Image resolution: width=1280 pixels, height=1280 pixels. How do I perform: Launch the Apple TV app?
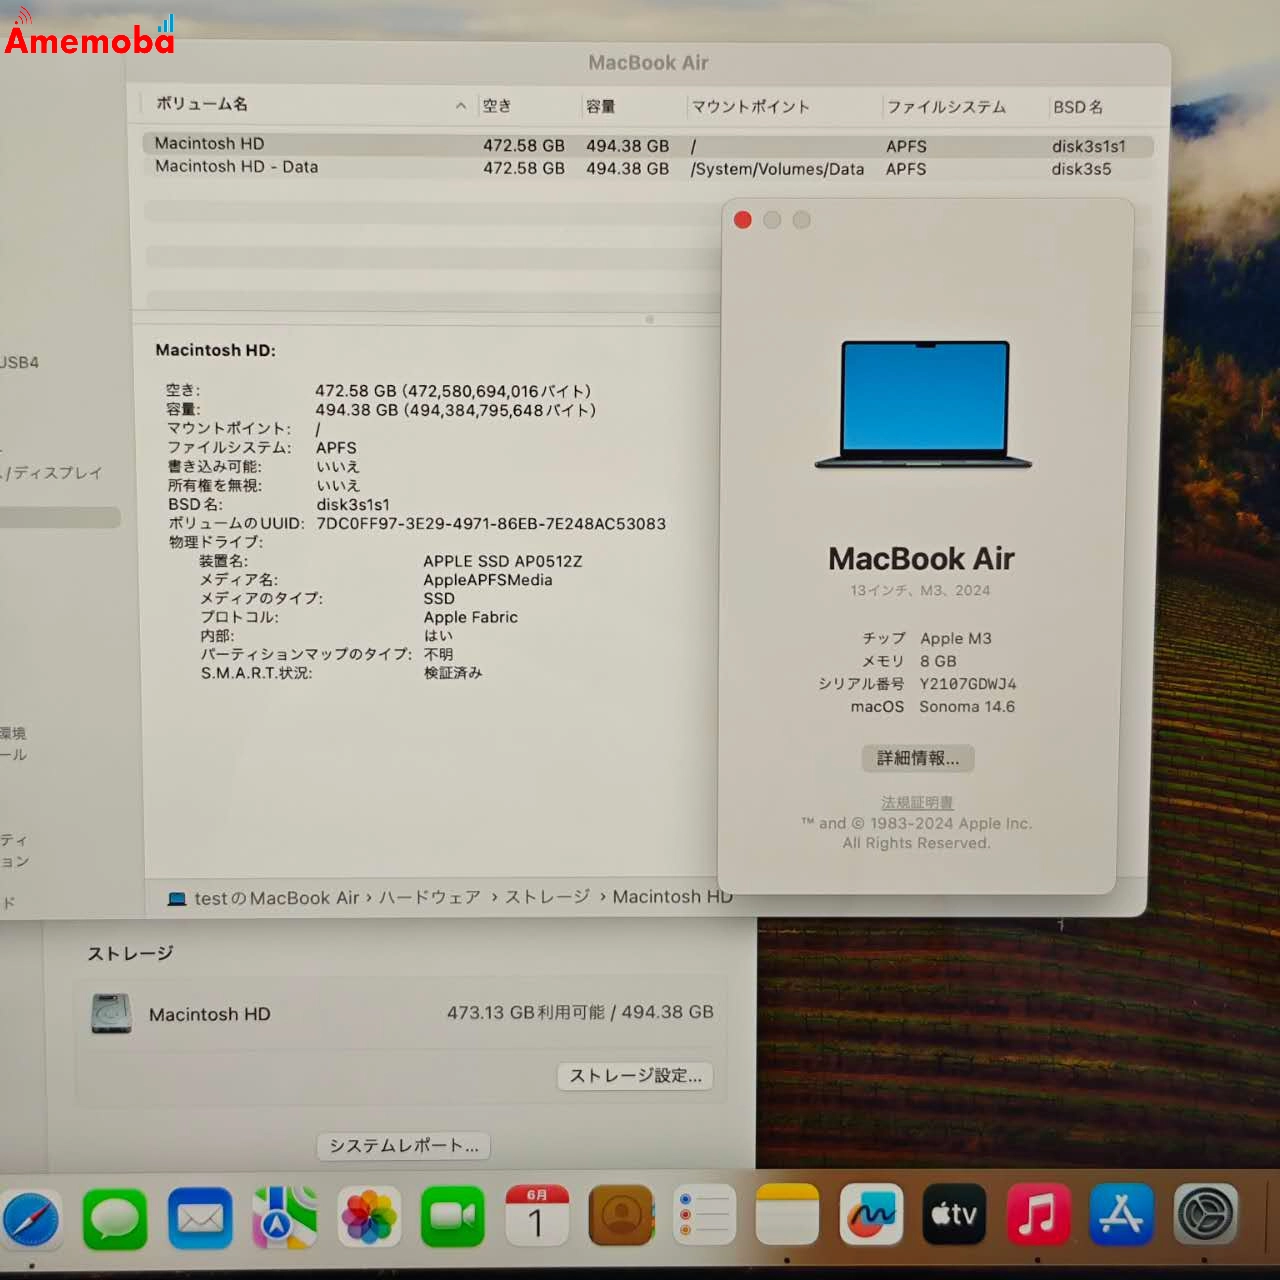coord(954,1214)
